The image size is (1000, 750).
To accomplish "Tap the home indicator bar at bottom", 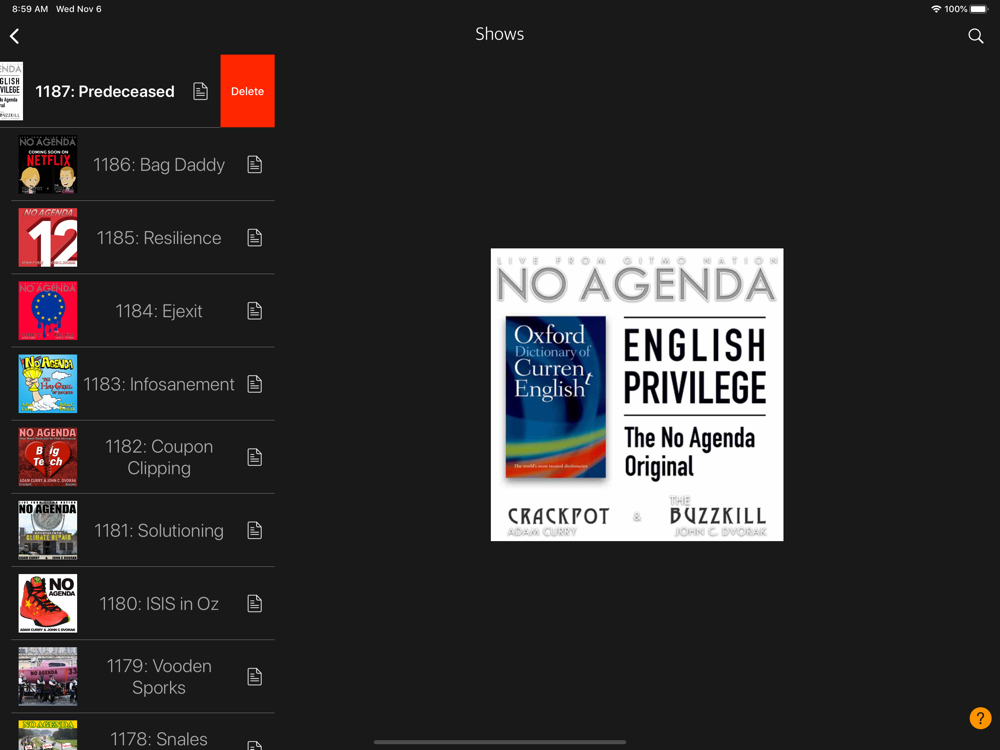I will coord(499,742).
